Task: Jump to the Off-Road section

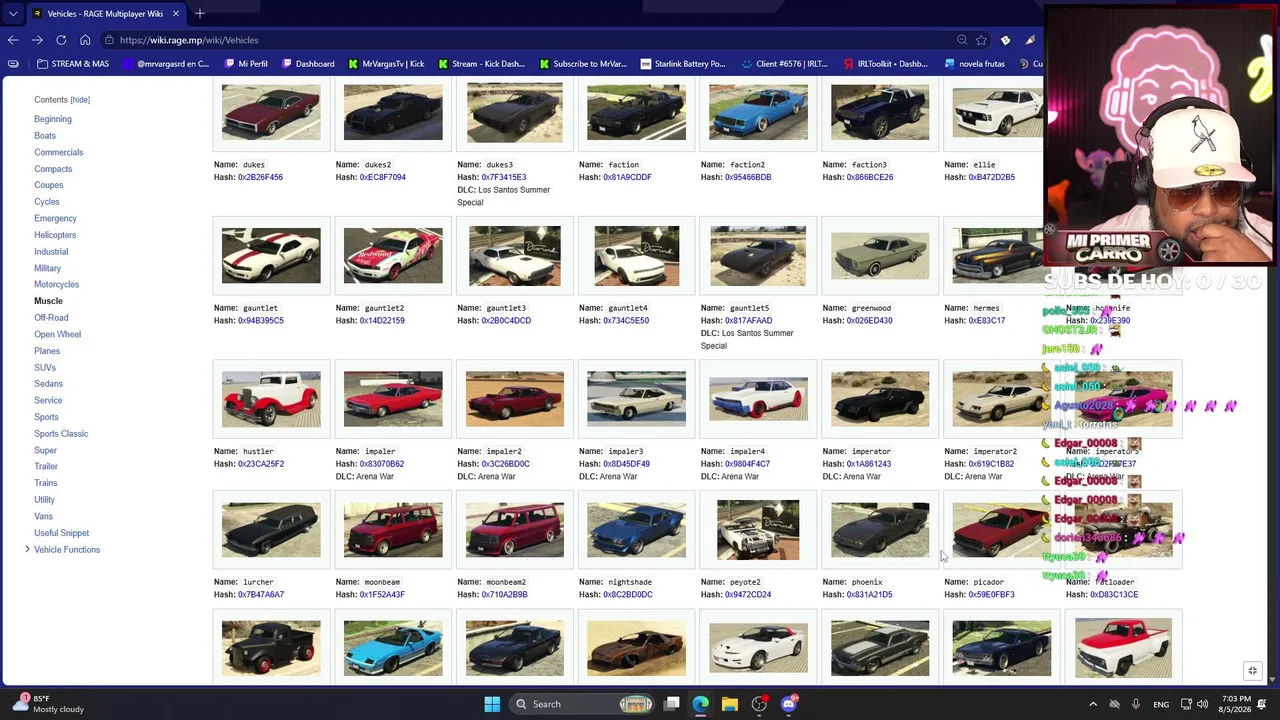Action: [x=51, y=318]
